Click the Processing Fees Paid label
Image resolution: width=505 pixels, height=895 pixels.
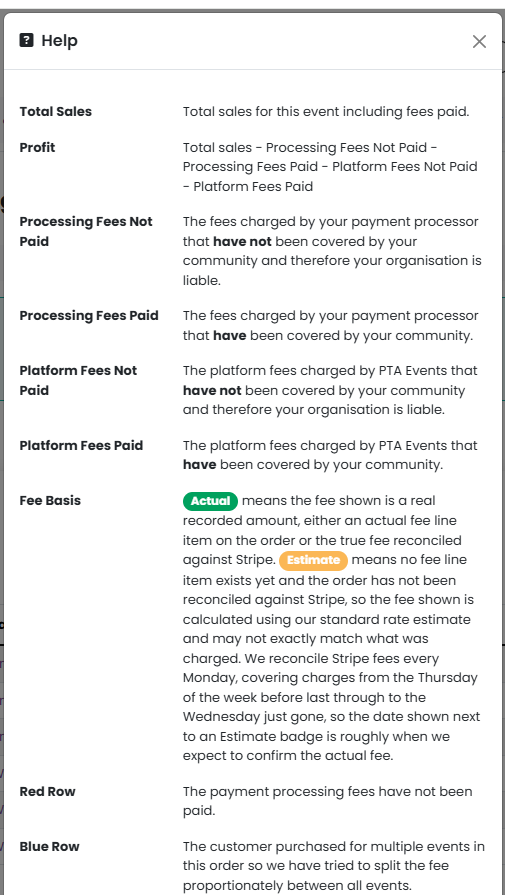coord(89,316)
